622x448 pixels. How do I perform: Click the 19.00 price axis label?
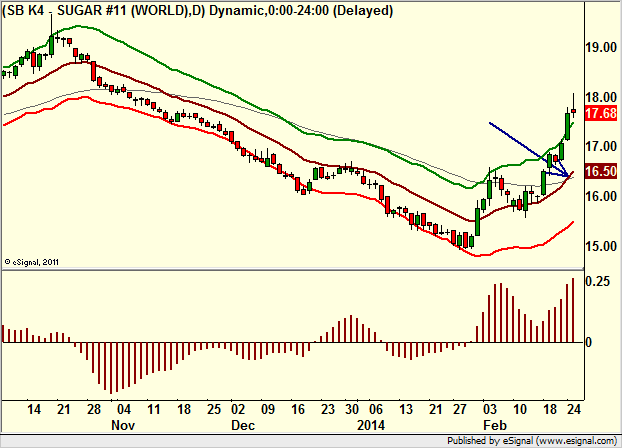(x=601, y=47)
